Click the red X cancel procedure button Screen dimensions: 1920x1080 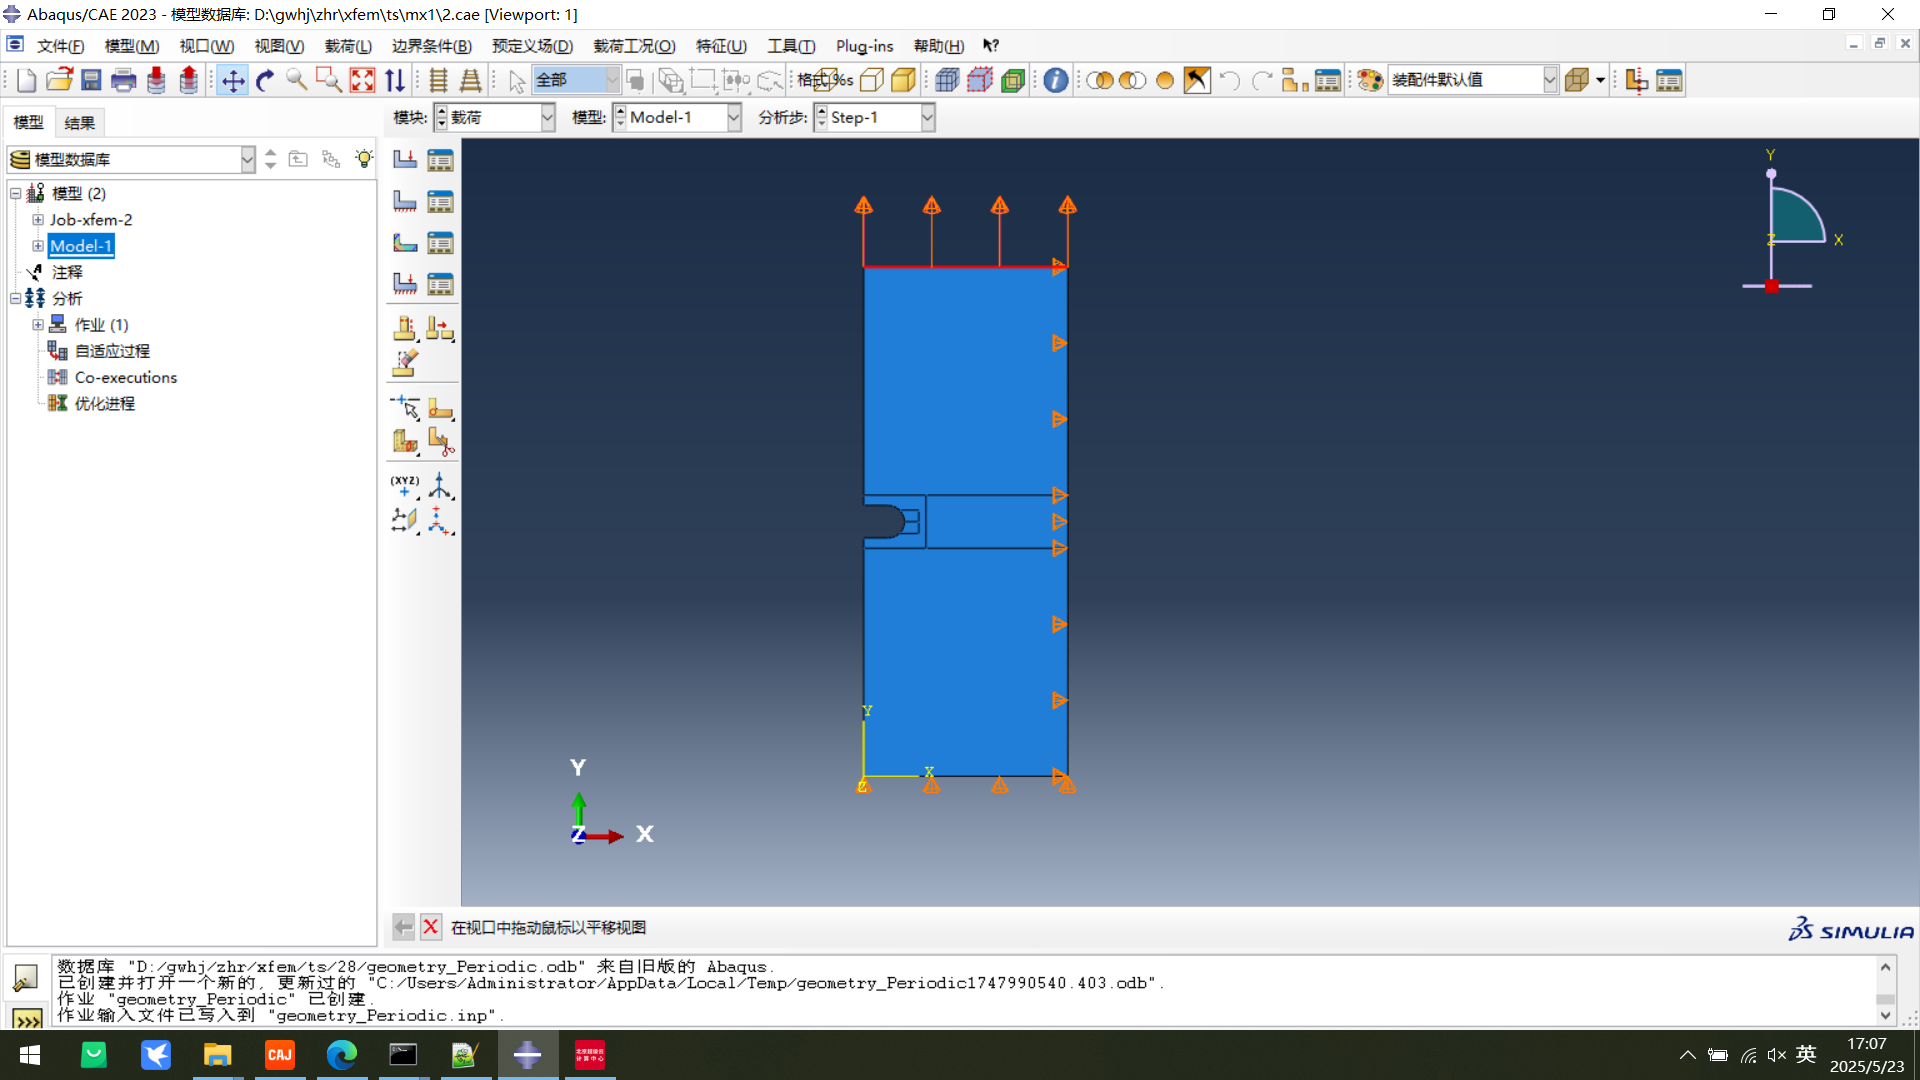(x=430, y=927)
